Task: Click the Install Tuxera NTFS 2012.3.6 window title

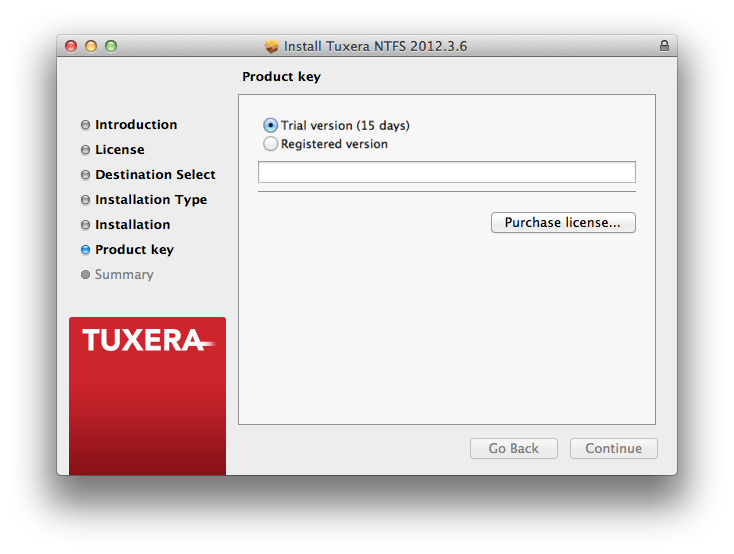Action: click(375, 46)
